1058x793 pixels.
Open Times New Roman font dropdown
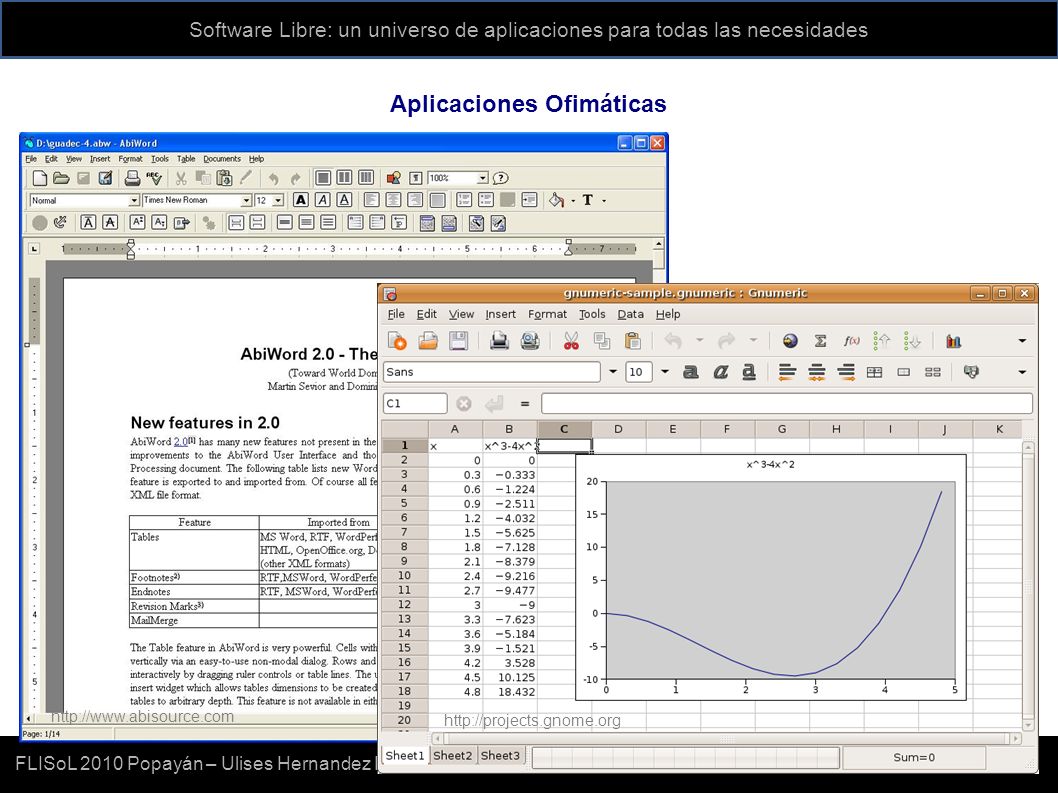pos(246,200)
